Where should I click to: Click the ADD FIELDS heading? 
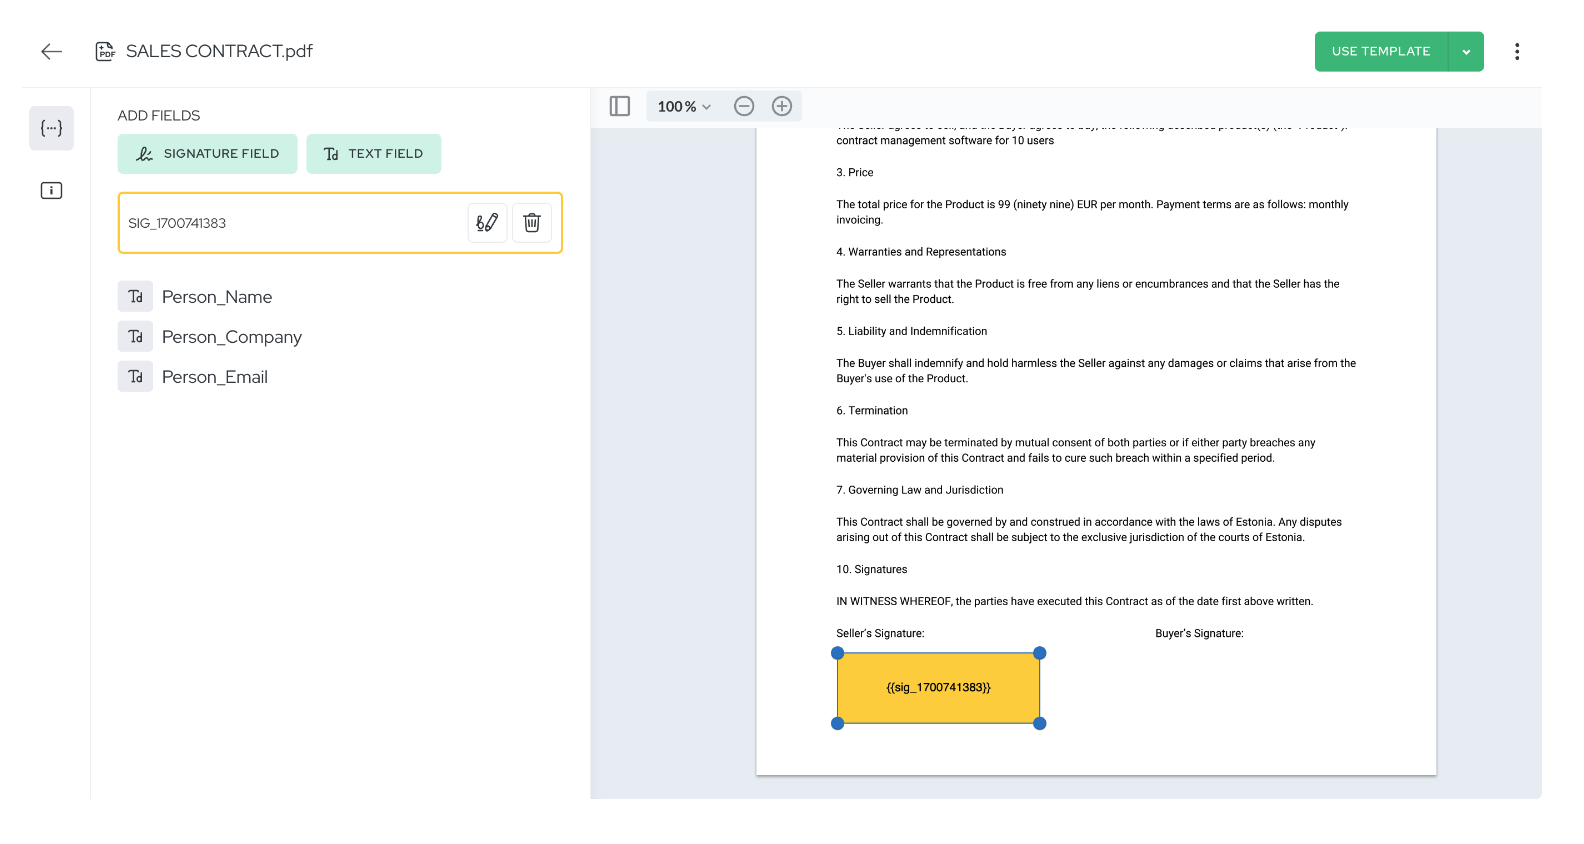tap(159, 116)
